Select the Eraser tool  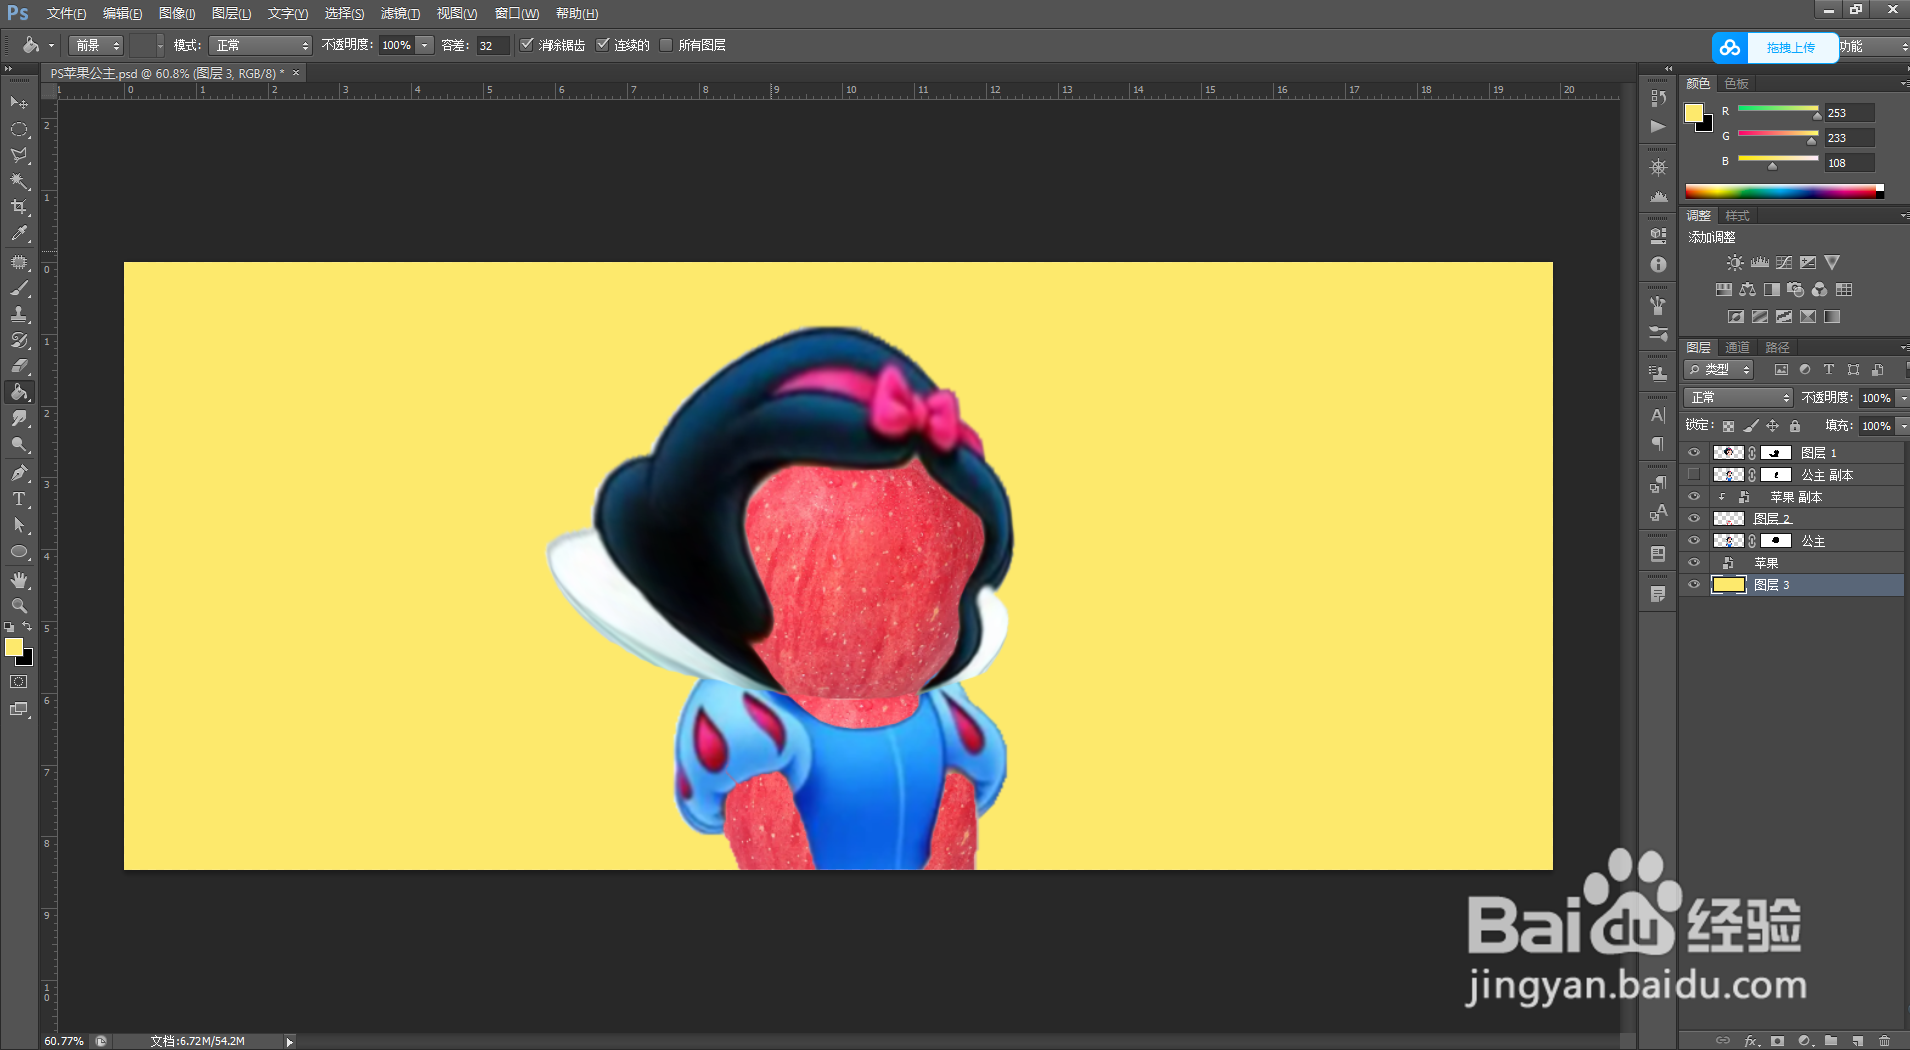coord(19,366)
